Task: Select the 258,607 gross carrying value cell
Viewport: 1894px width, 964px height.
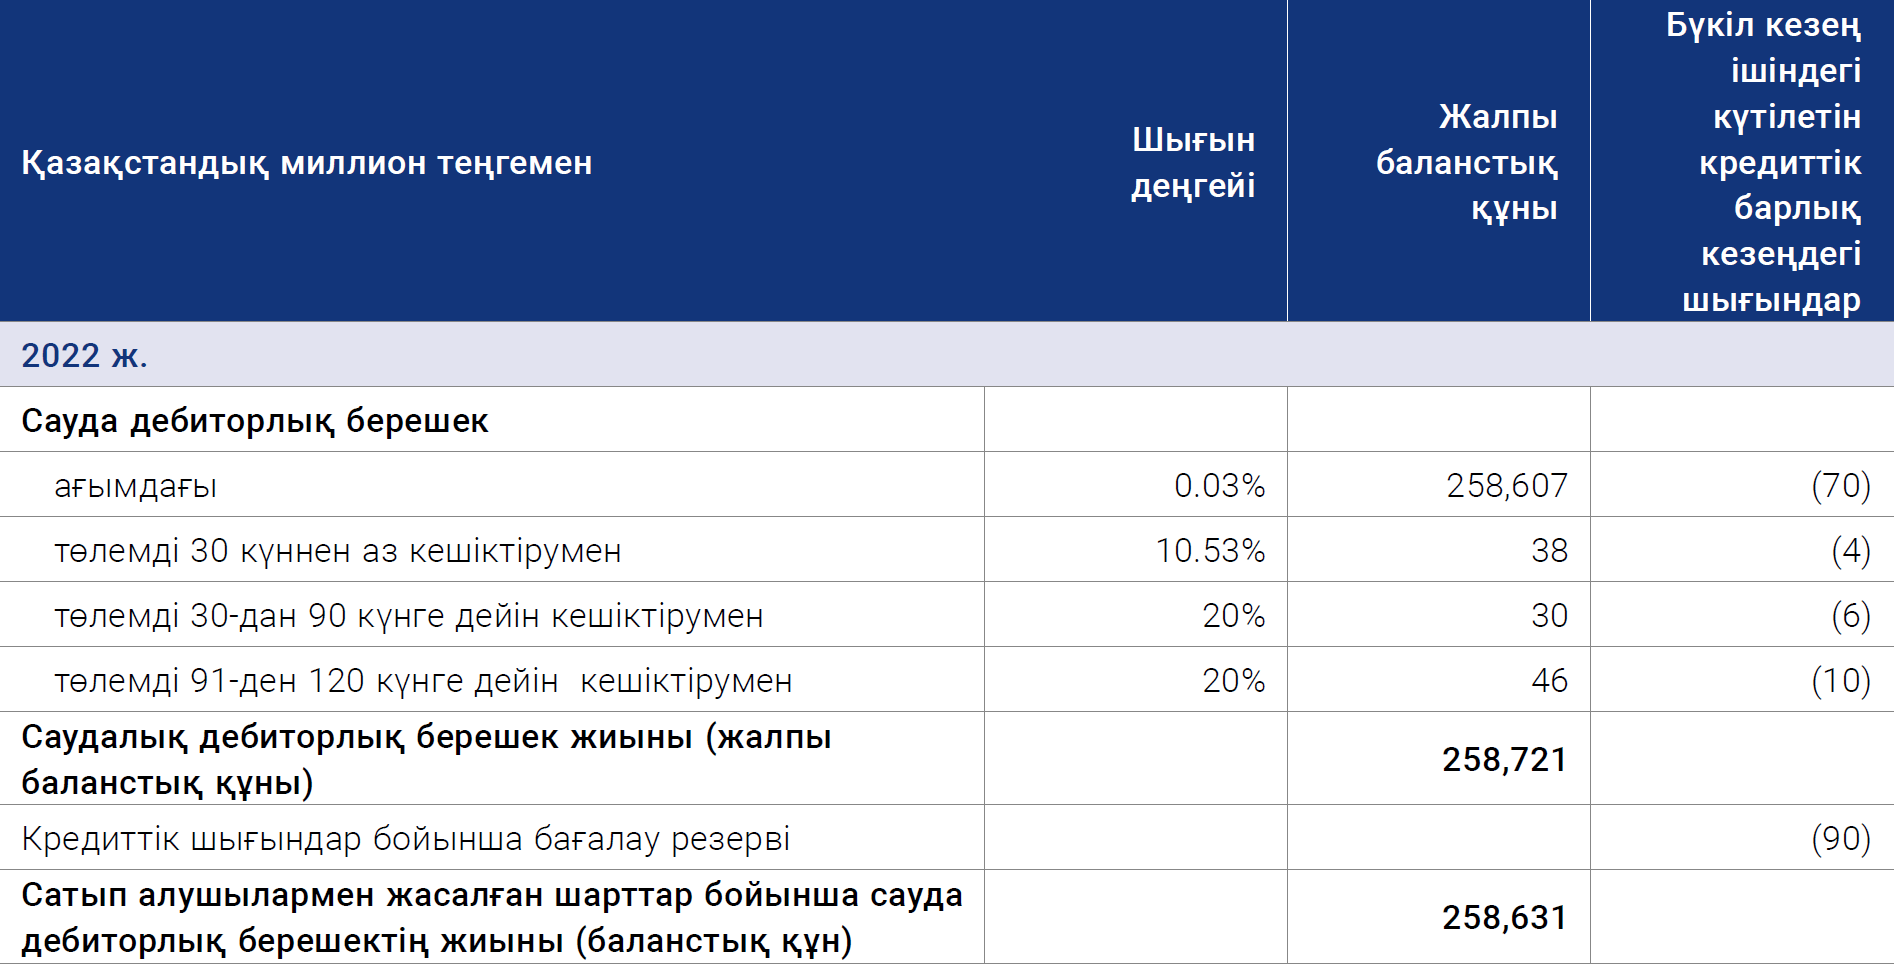Action: (x=1507, y=486)
